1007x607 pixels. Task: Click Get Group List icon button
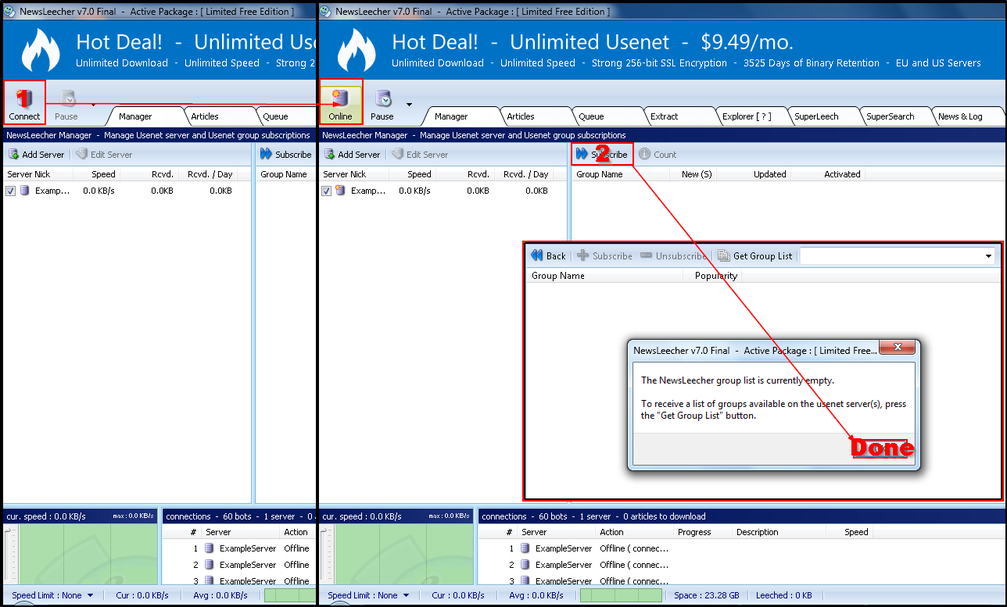[724, 256]
